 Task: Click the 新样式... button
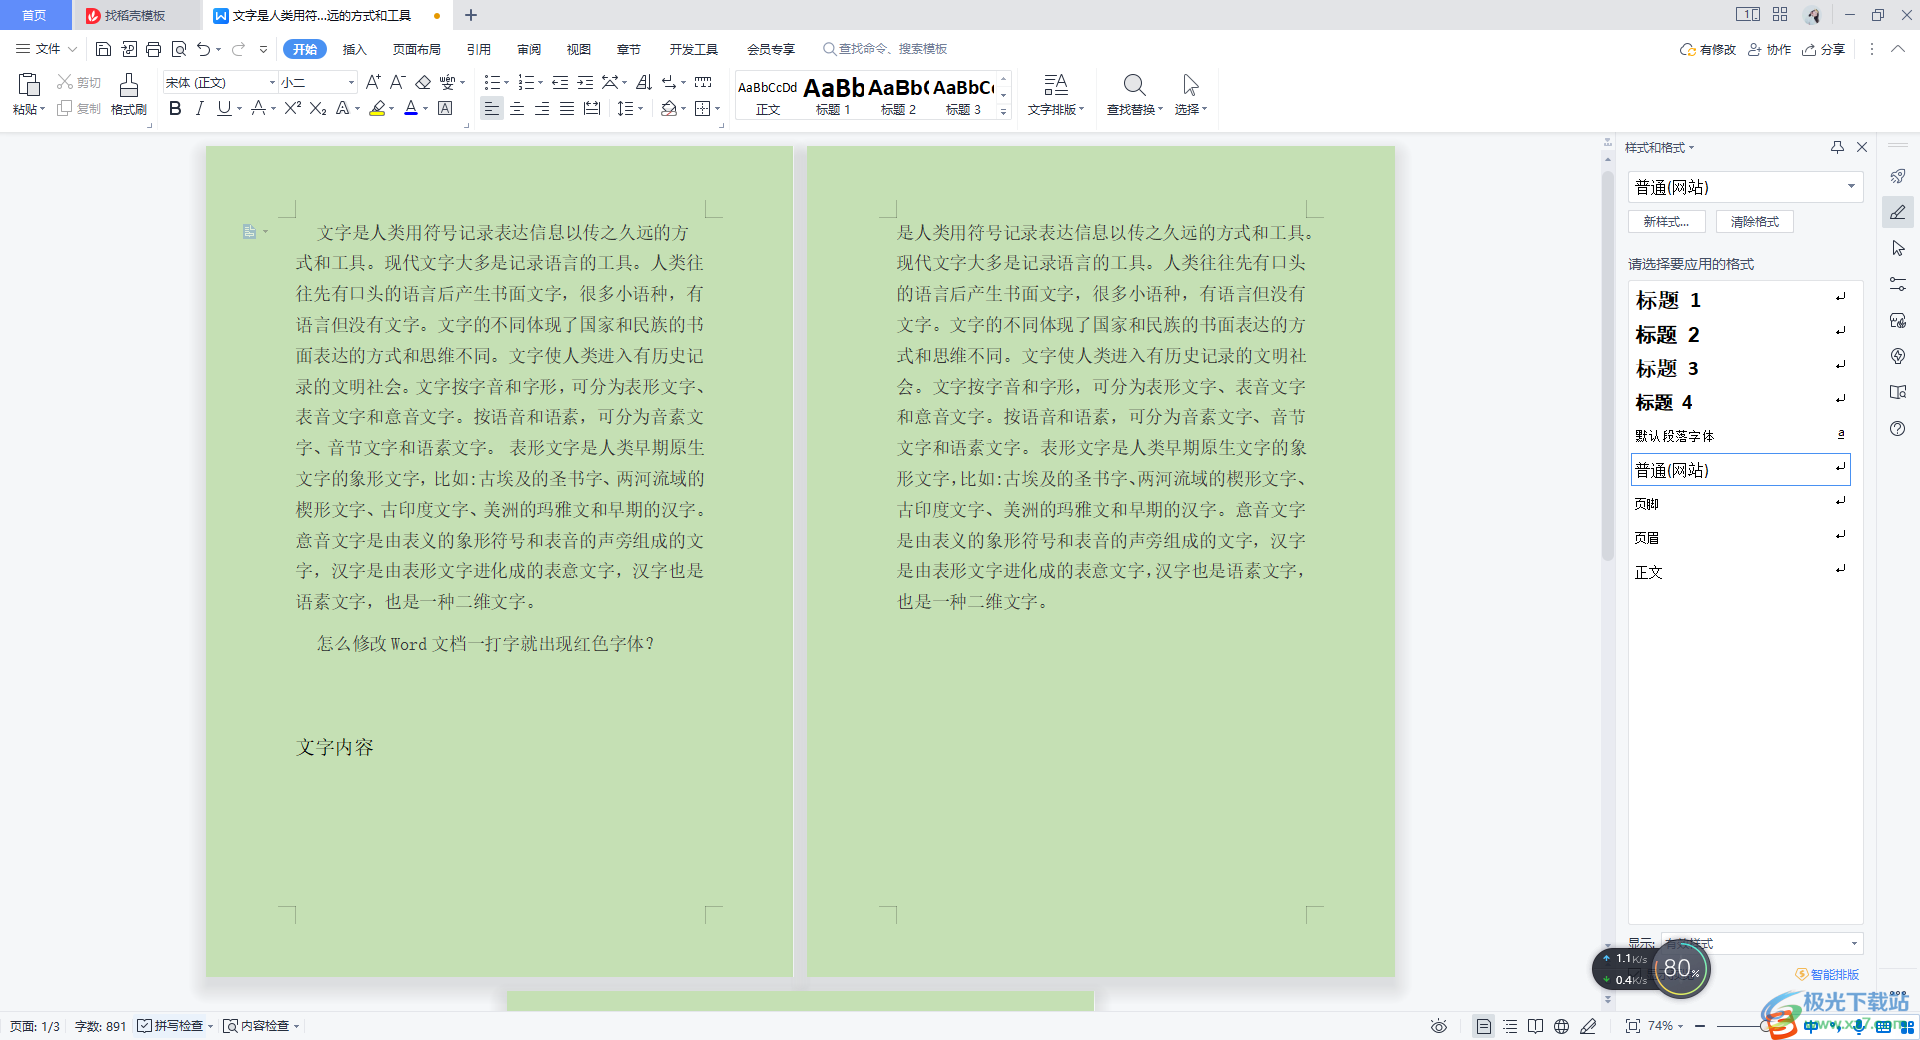(1667, 222)
